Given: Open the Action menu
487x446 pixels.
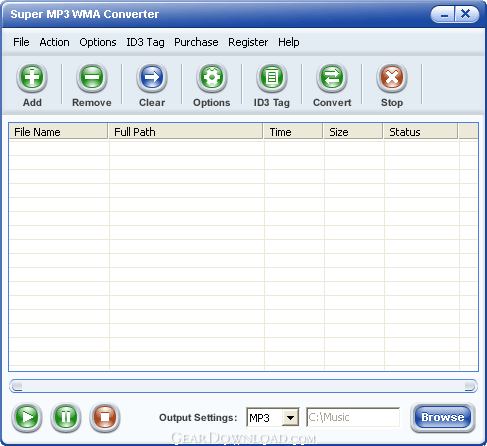Looking at the screenshot, I should pos(54,42).
